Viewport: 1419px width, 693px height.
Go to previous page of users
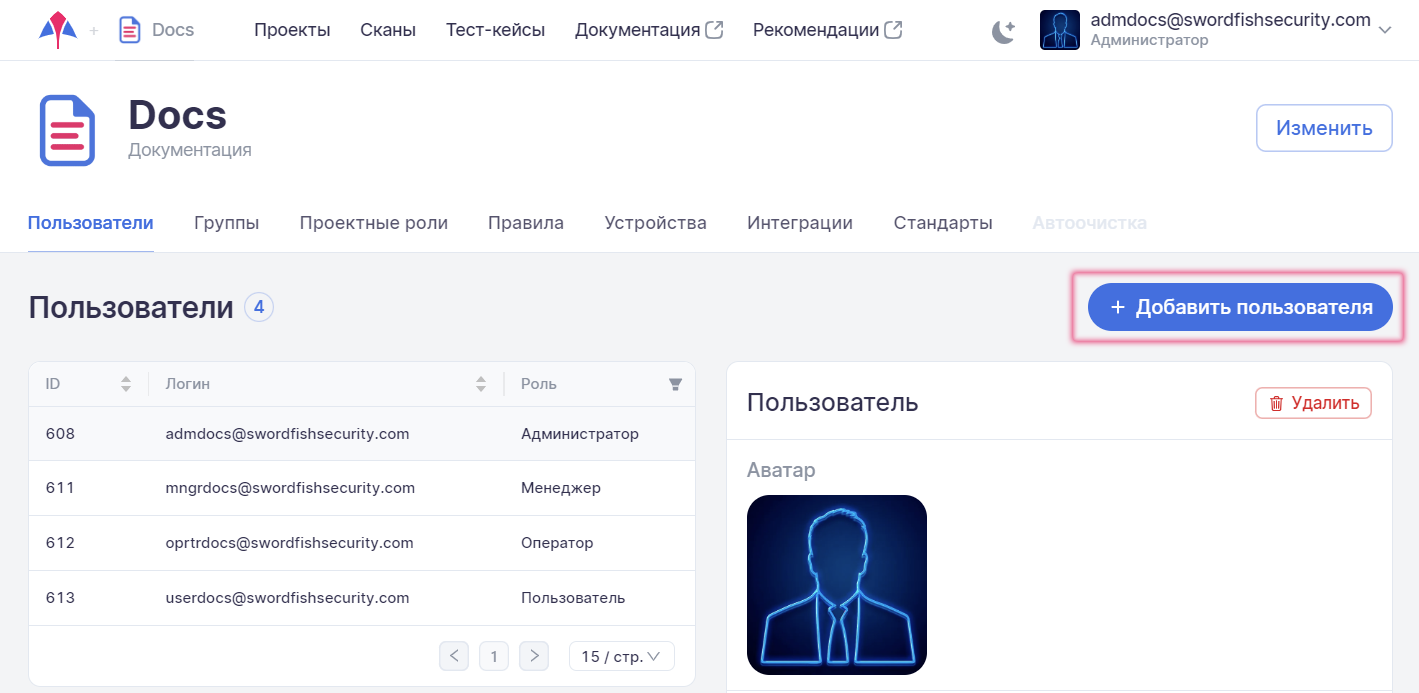pyautogui.click(x=454, y=656)
